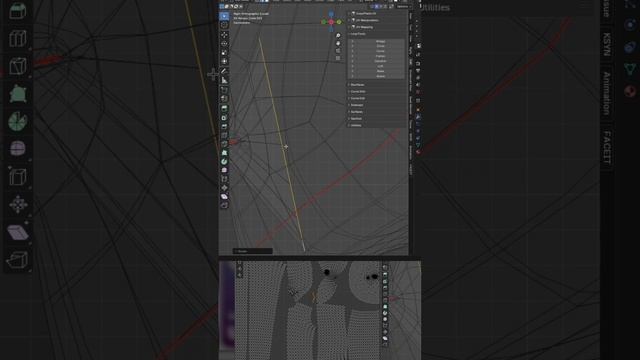This screenshot has width=640, height=360.
Task: Open the KSYN tab in background sidebar
Action: (607, 44)
